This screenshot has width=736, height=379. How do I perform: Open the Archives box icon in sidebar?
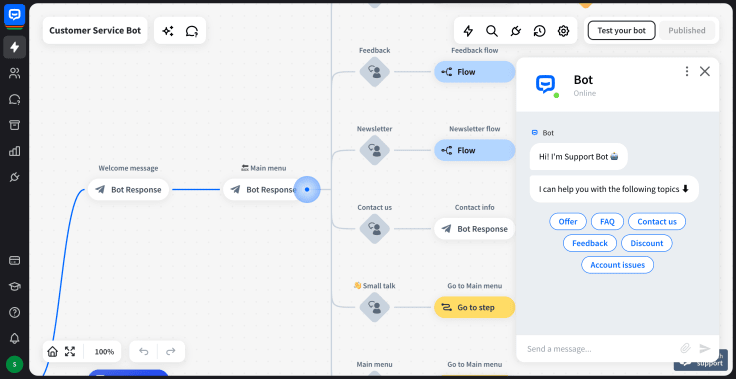click(x=15, y=125)
